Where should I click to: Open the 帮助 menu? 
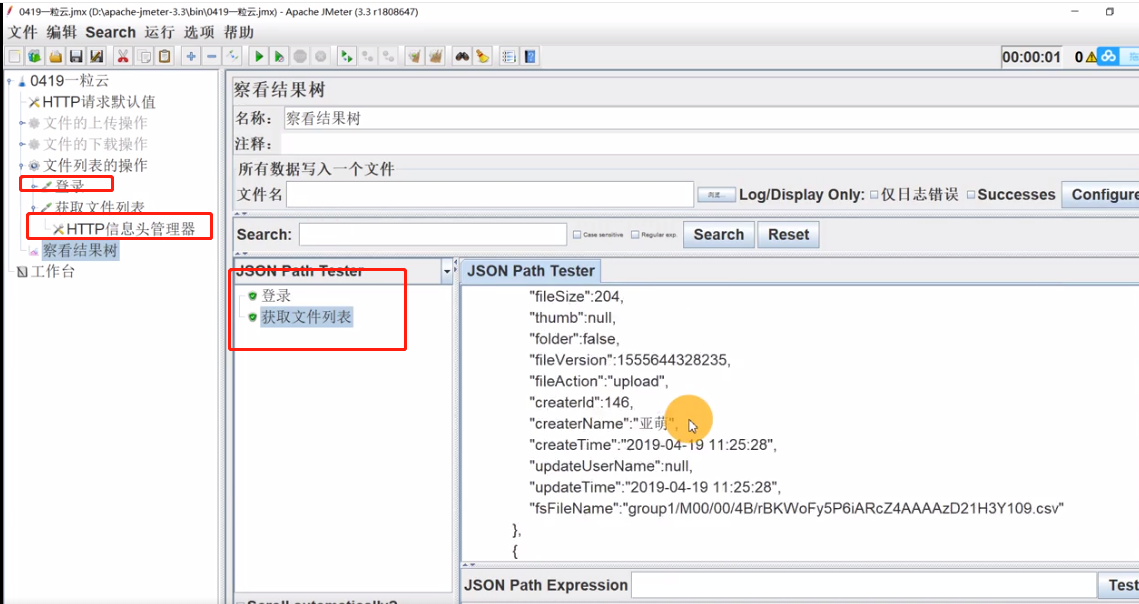click(x=238, y=32)
